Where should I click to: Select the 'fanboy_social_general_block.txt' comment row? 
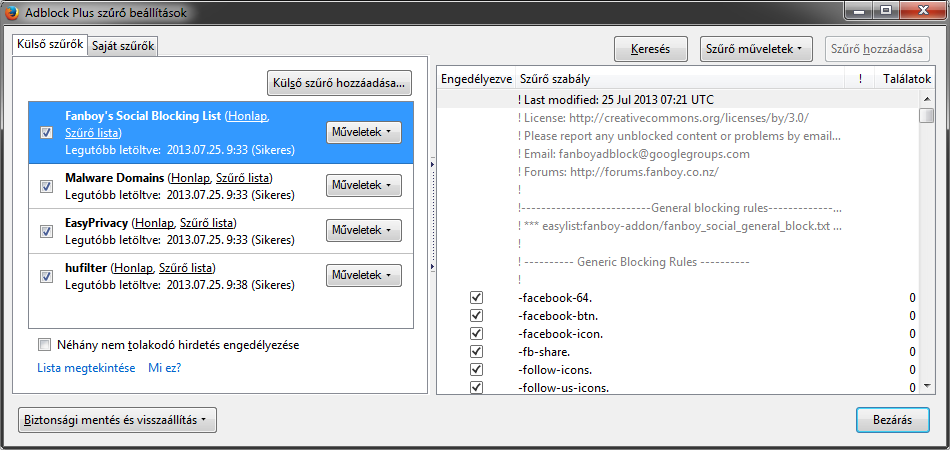tap(677, 227)
